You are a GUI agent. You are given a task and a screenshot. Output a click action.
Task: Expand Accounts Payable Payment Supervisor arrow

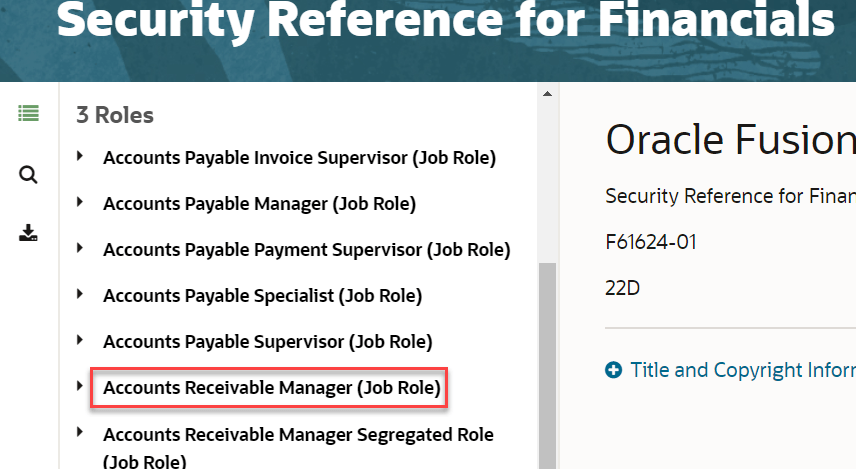tap(80, 248)
